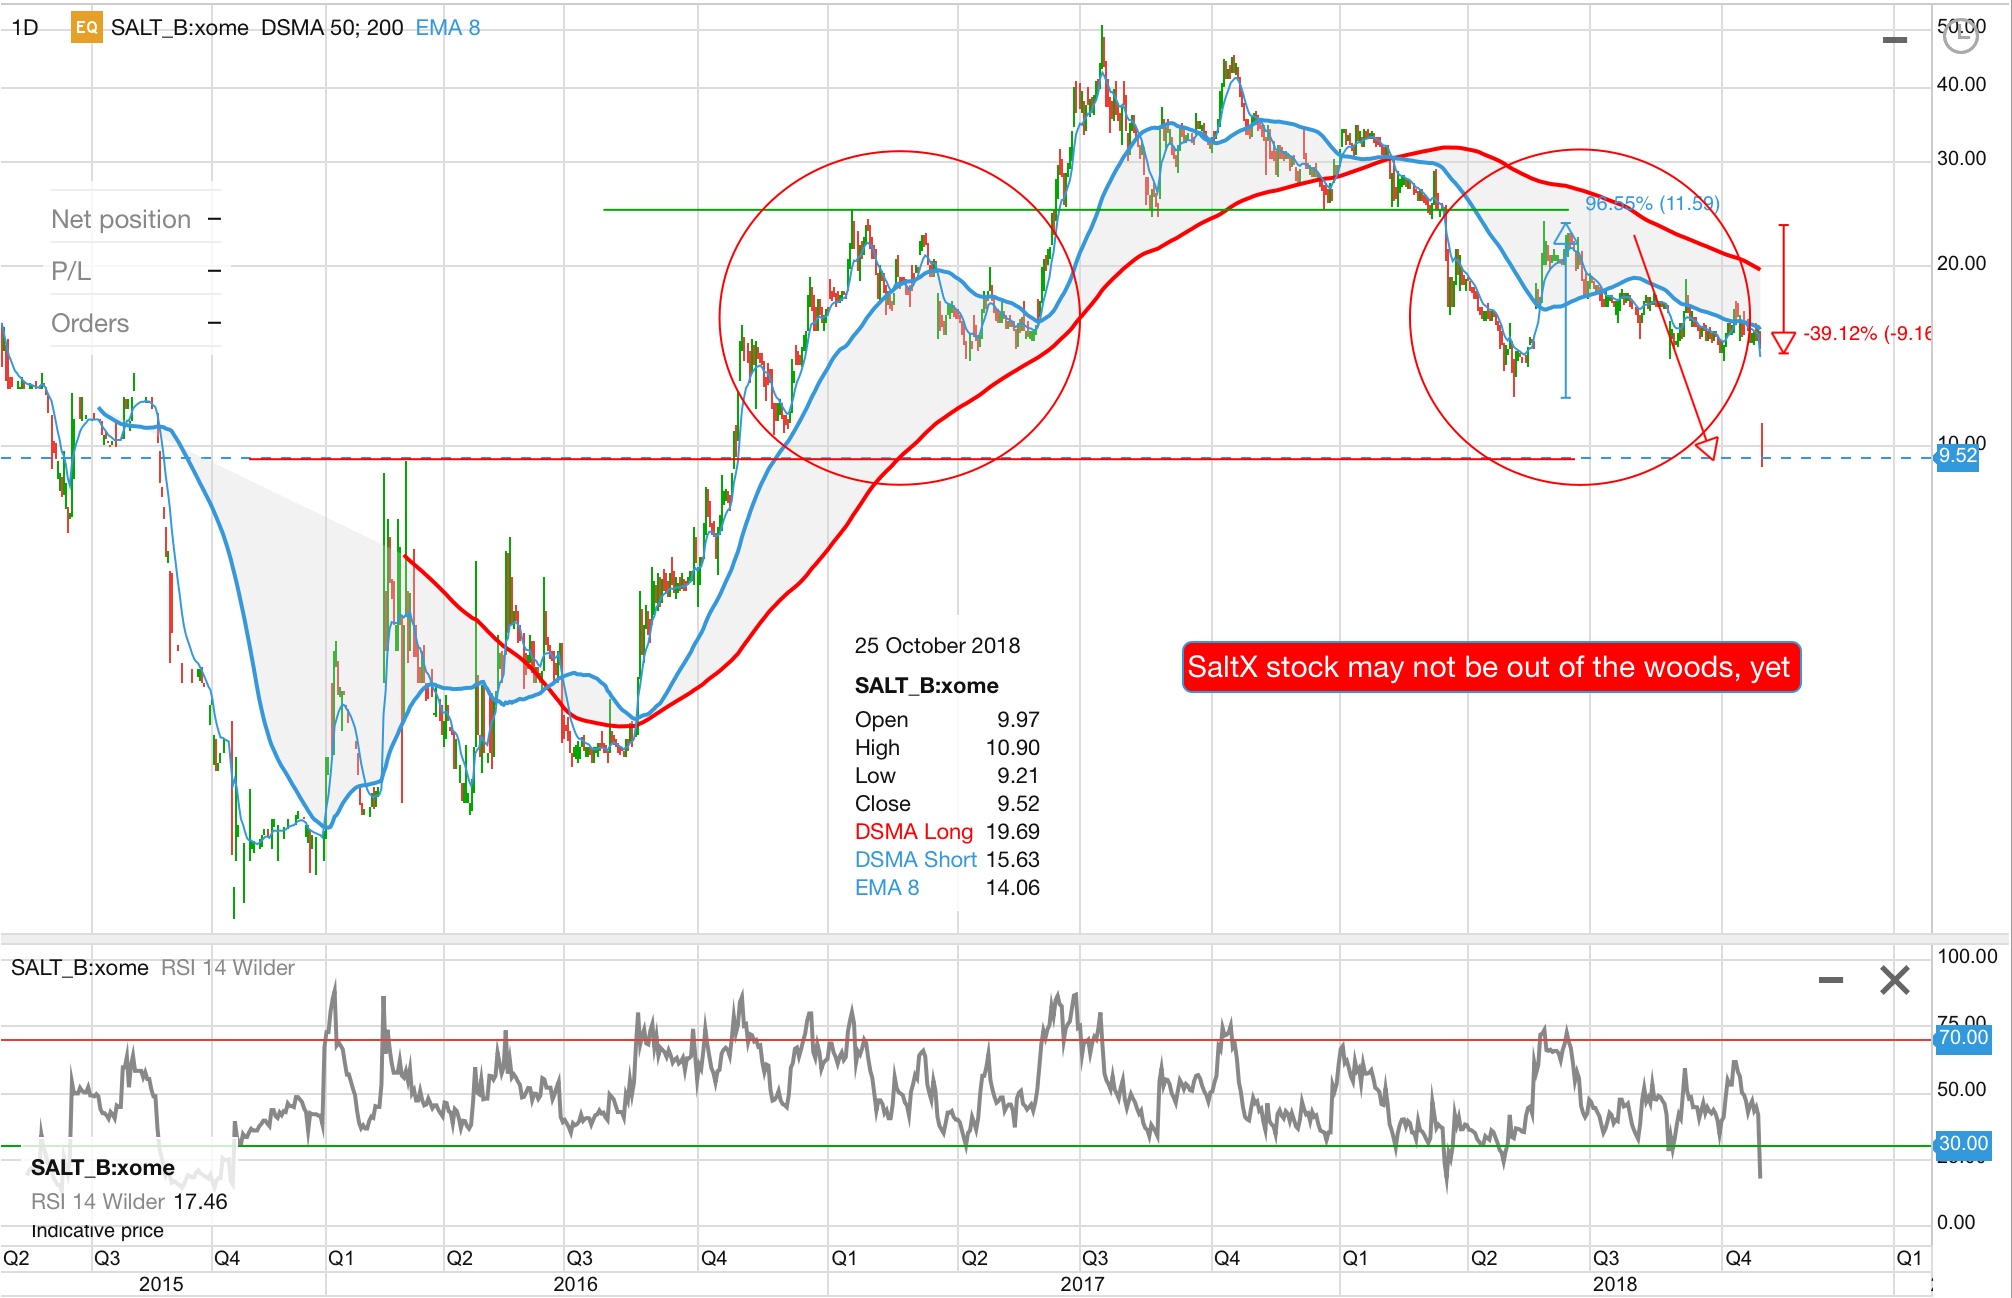Screen dimensions: 2012x1298
Task: Open DSMA 50; 200 indicator settings
Action: [332, 27]
